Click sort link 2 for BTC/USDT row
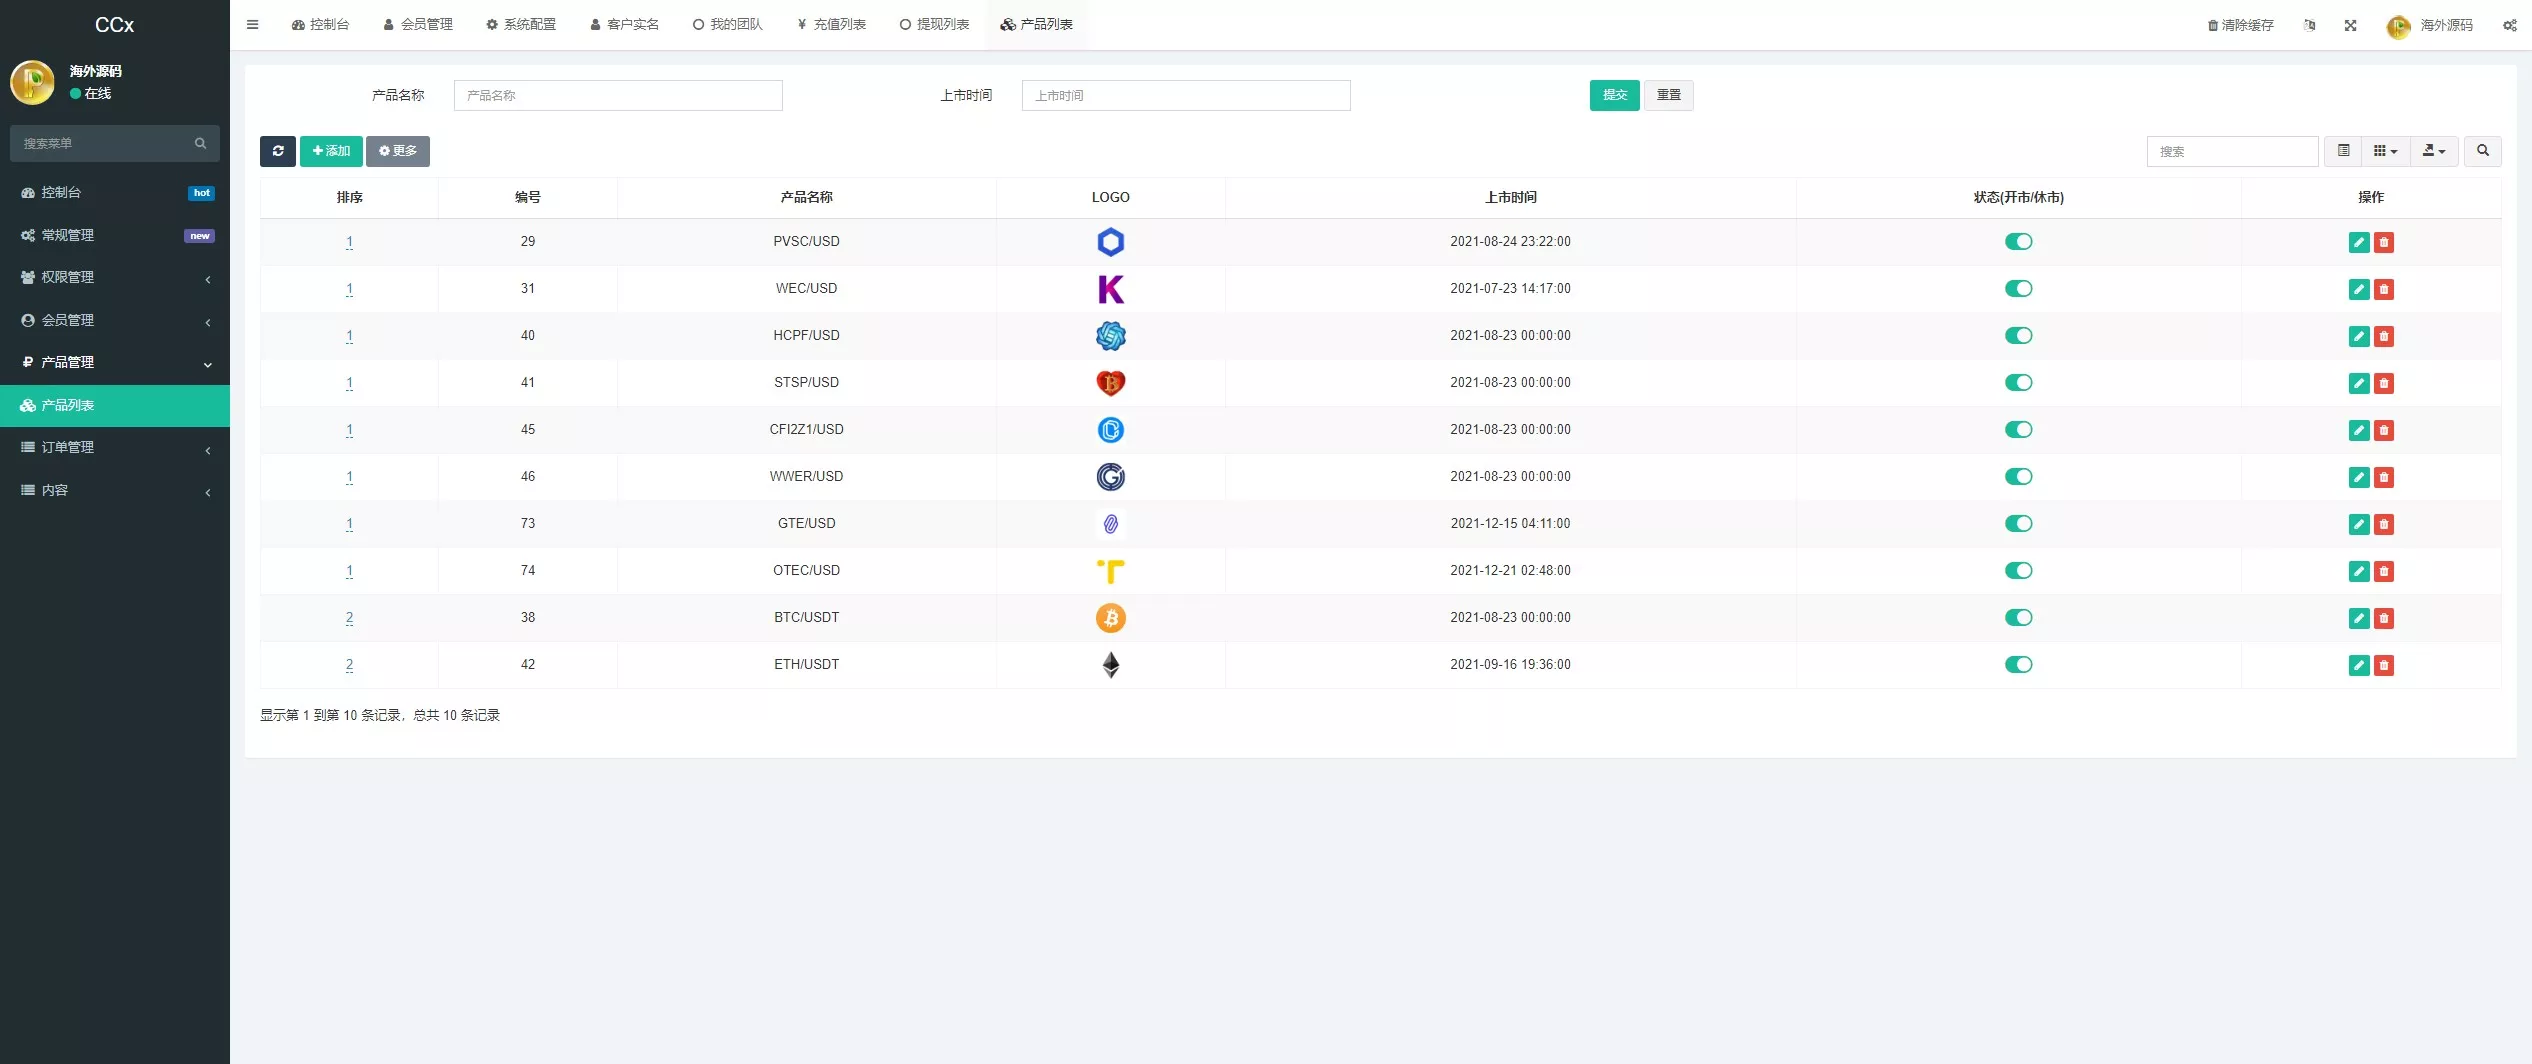 [349, 617]
